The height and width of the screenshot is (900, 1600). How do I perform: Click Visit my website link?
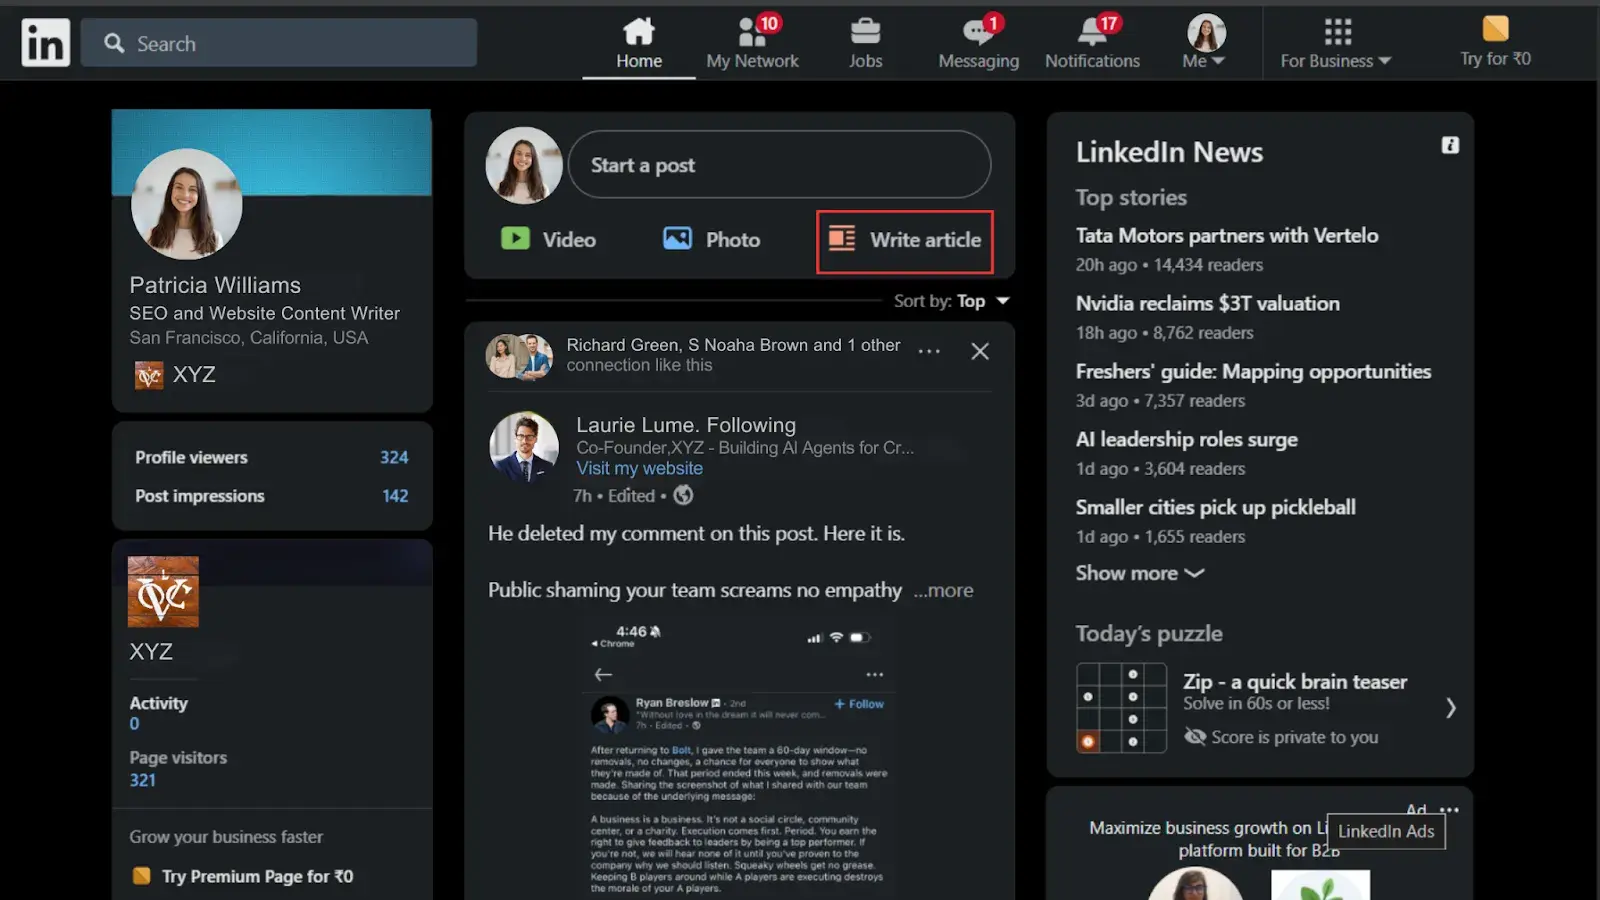639,467
